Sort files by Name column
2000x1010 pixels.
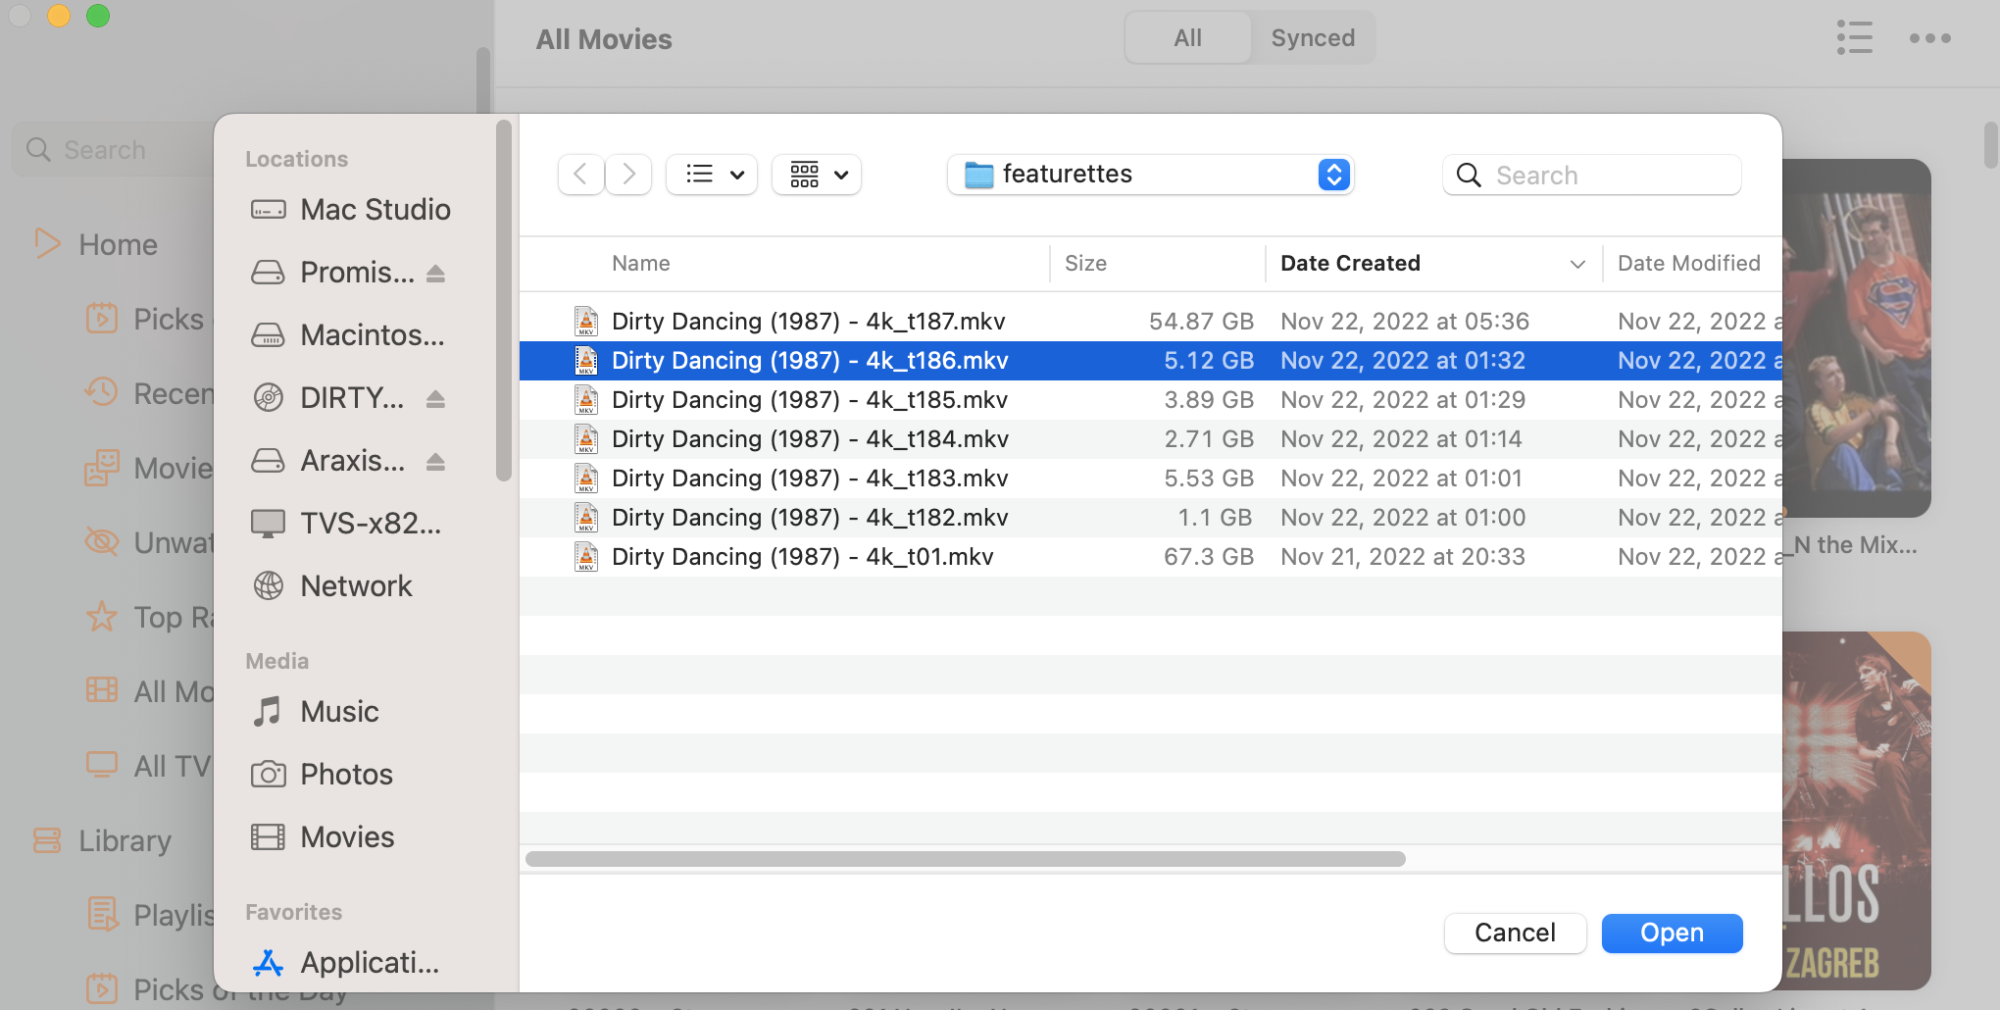[641, 263]
